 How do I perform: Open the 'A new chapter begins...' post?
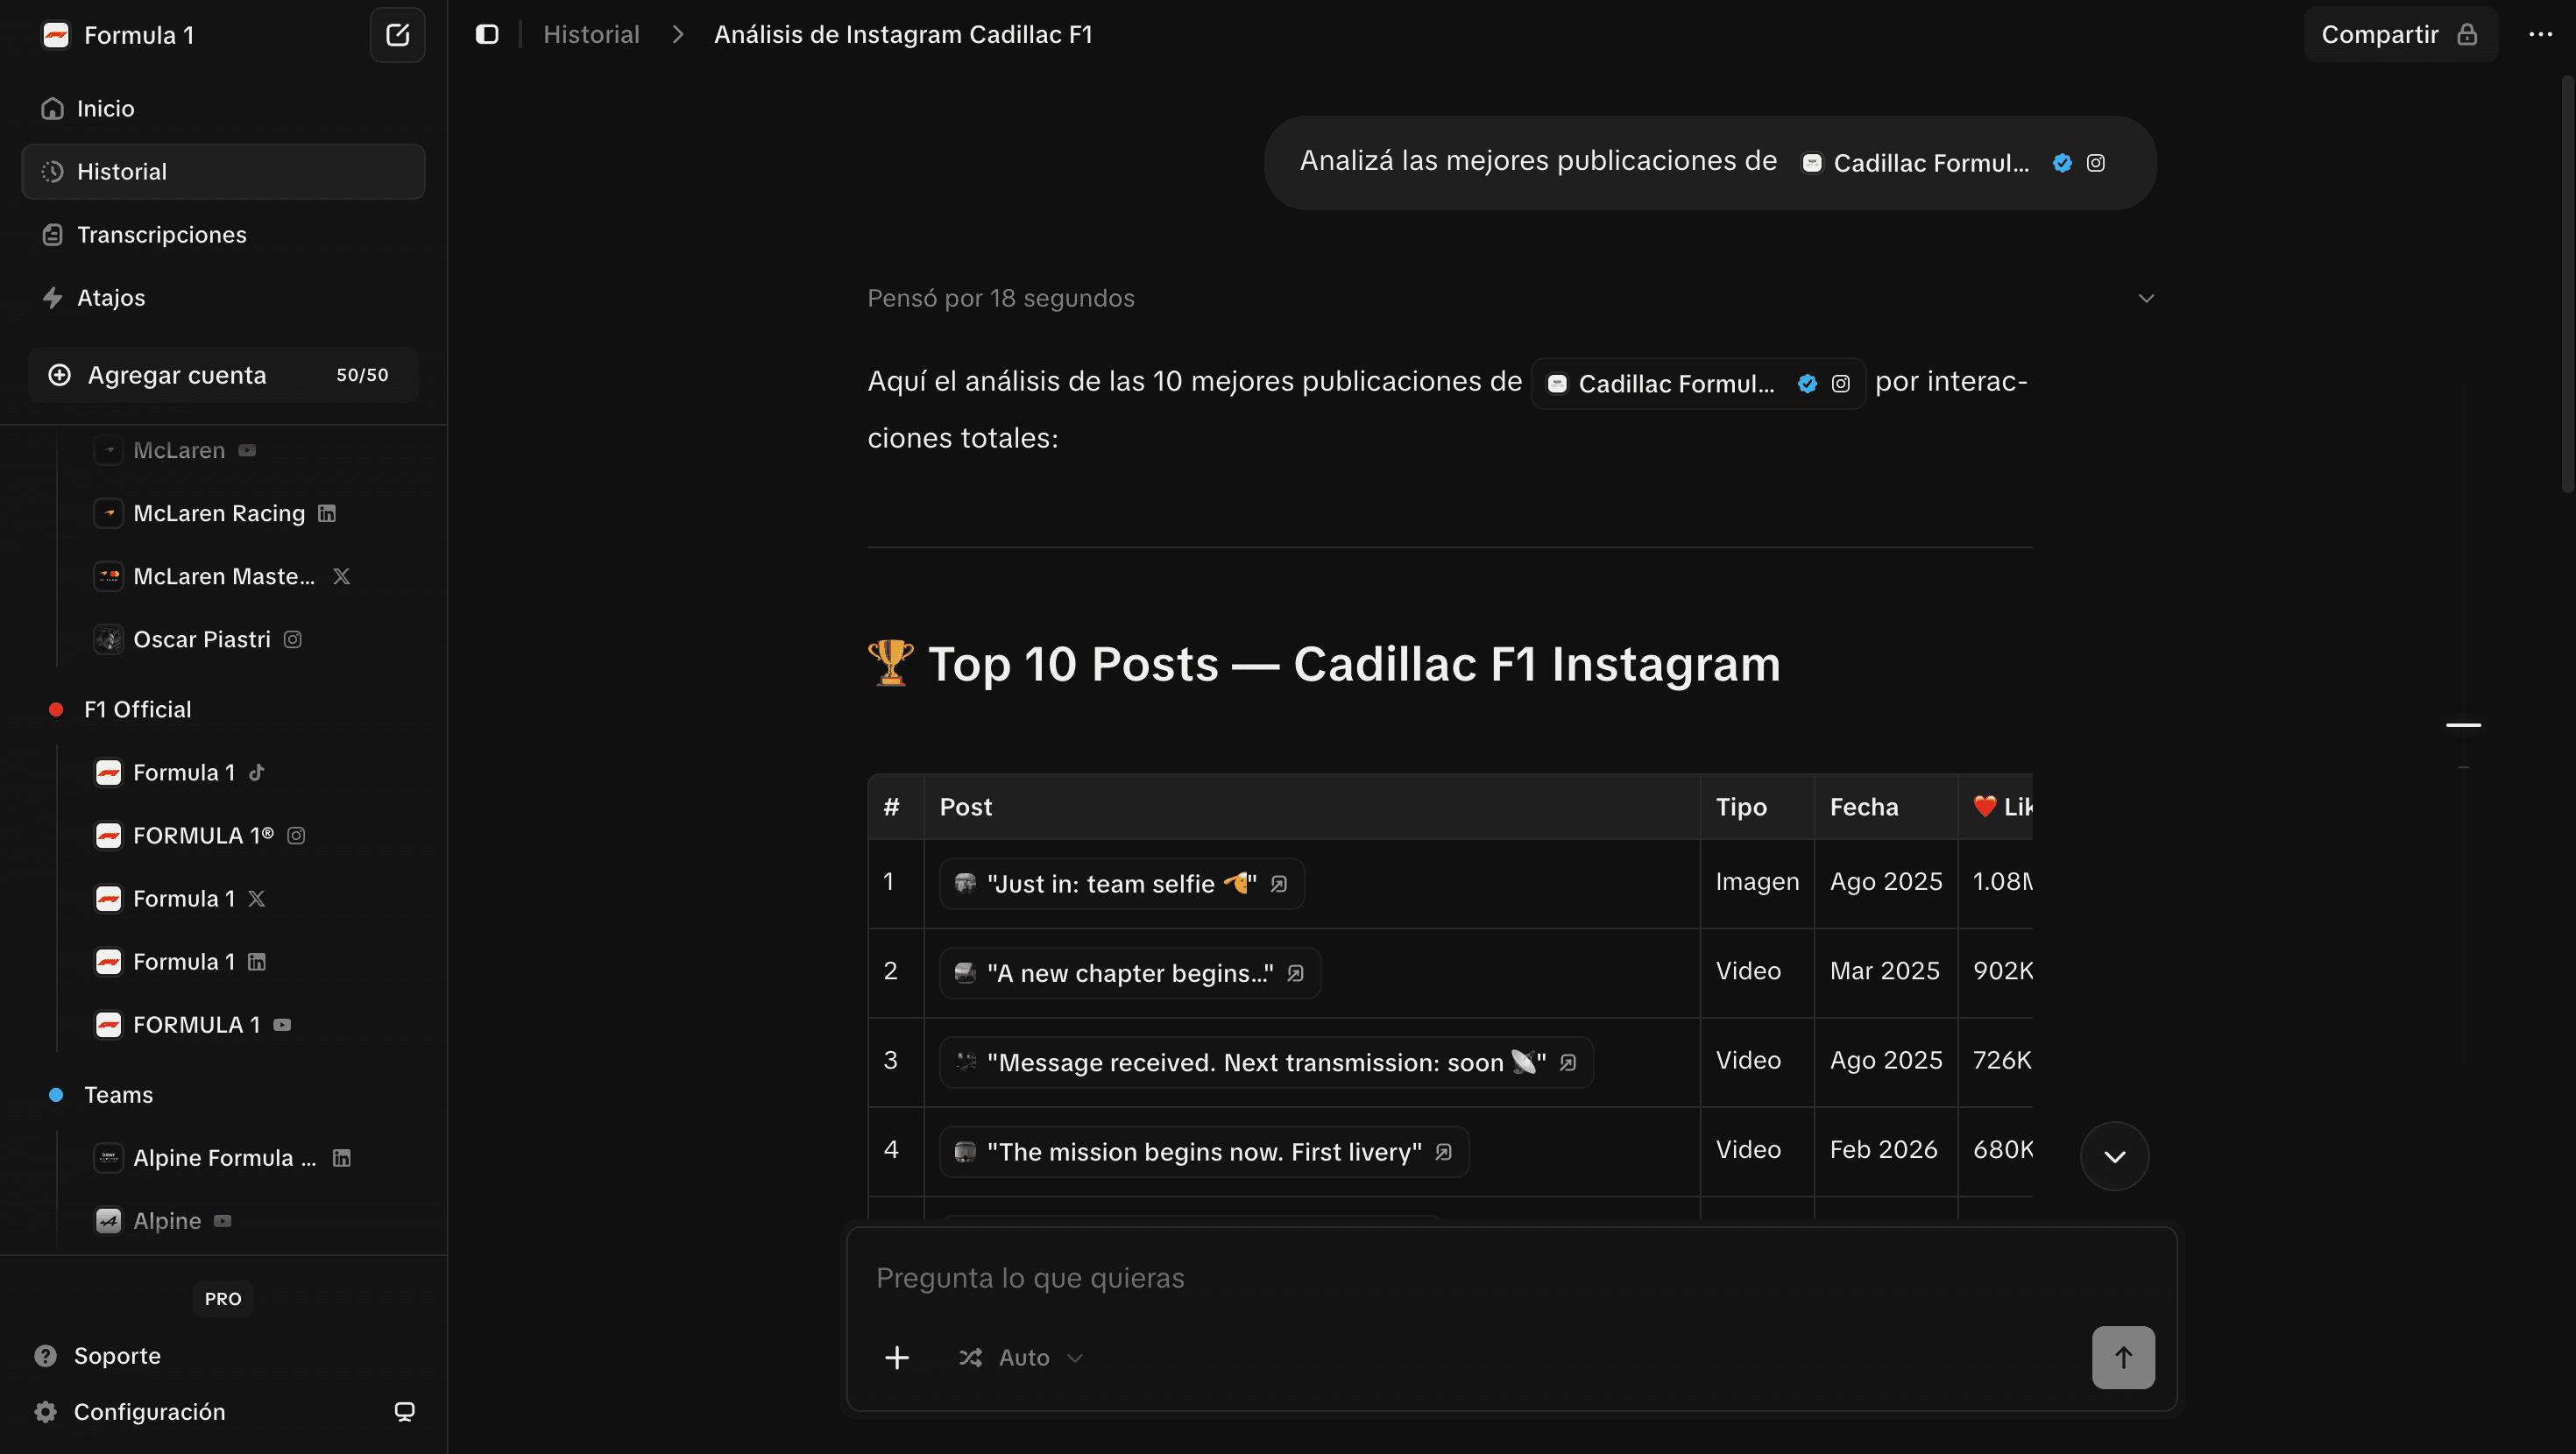pyautogui.click(x=1130, y=972)
